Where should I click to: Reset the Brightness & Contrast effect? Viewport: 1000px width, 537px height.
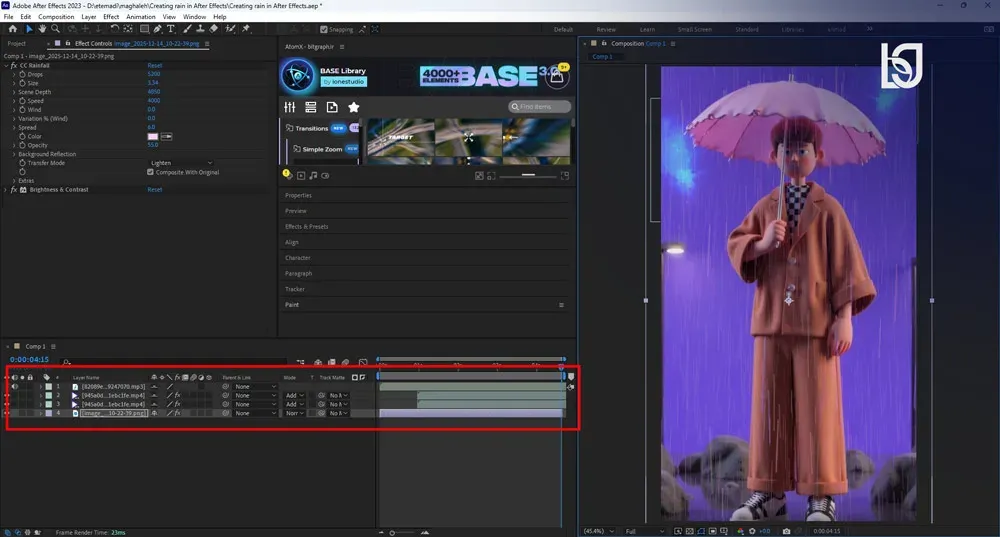click(x=154, y=189)
